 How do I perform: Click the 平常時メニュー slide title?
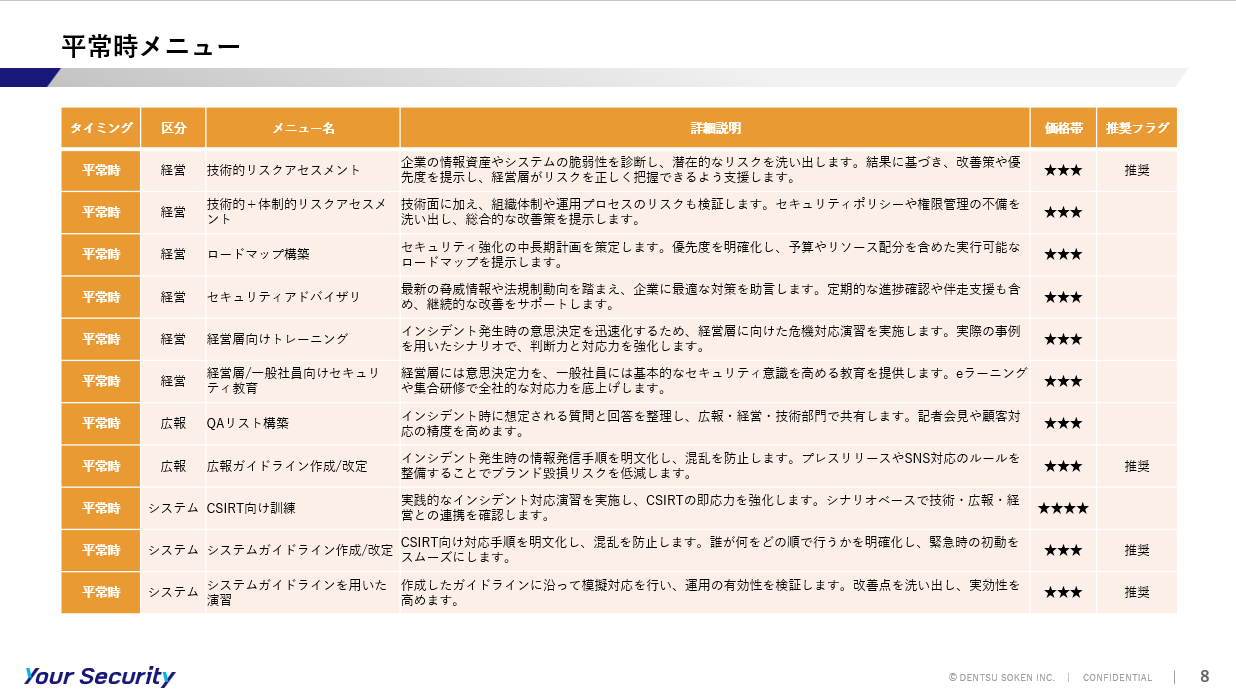click(x=151, y=46)
